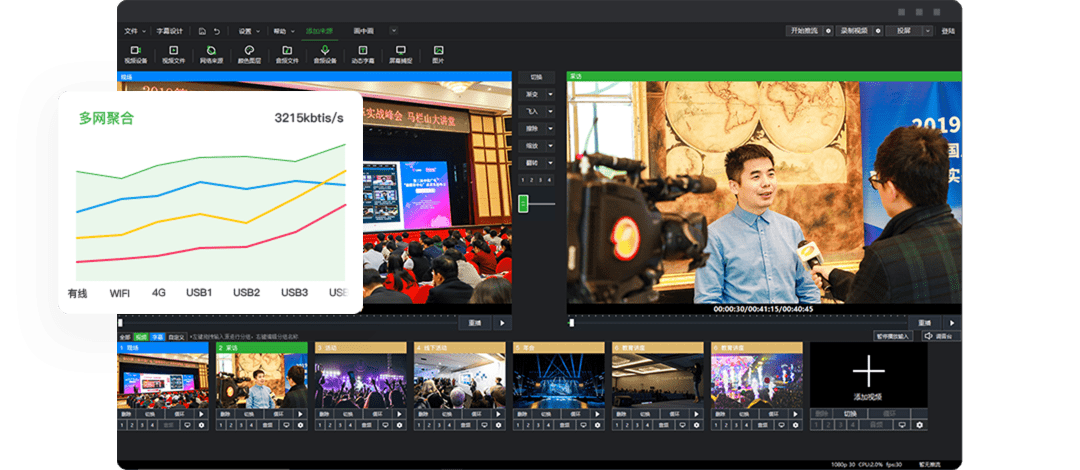Open settings gear next to 开始推流
1080x470 pixels.
click(x=828, y=31)
